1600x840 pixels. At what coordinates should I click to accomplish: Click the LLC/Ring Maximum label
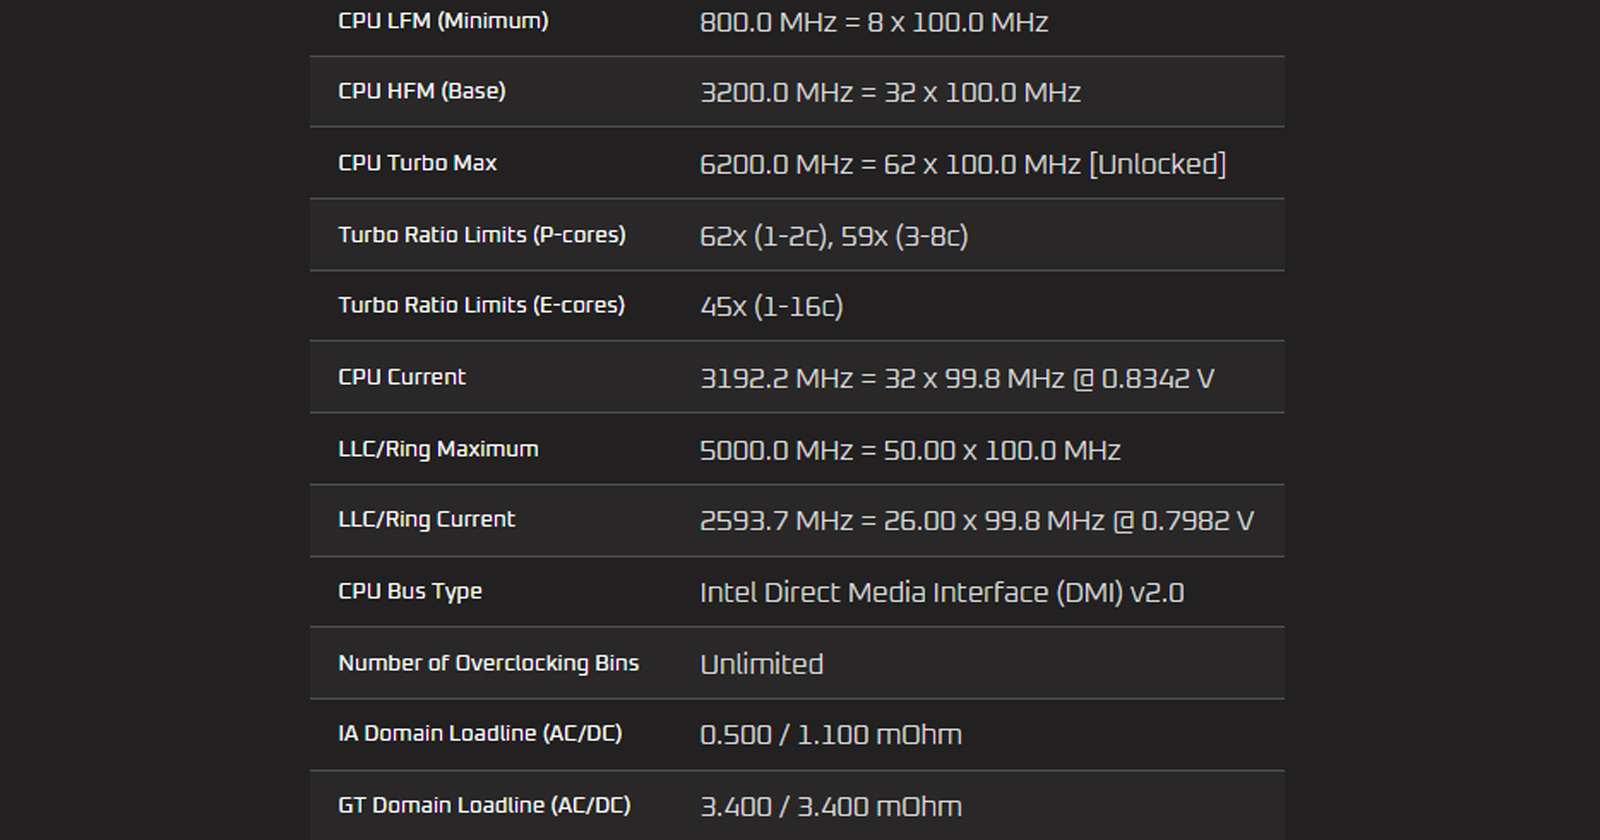438,449
